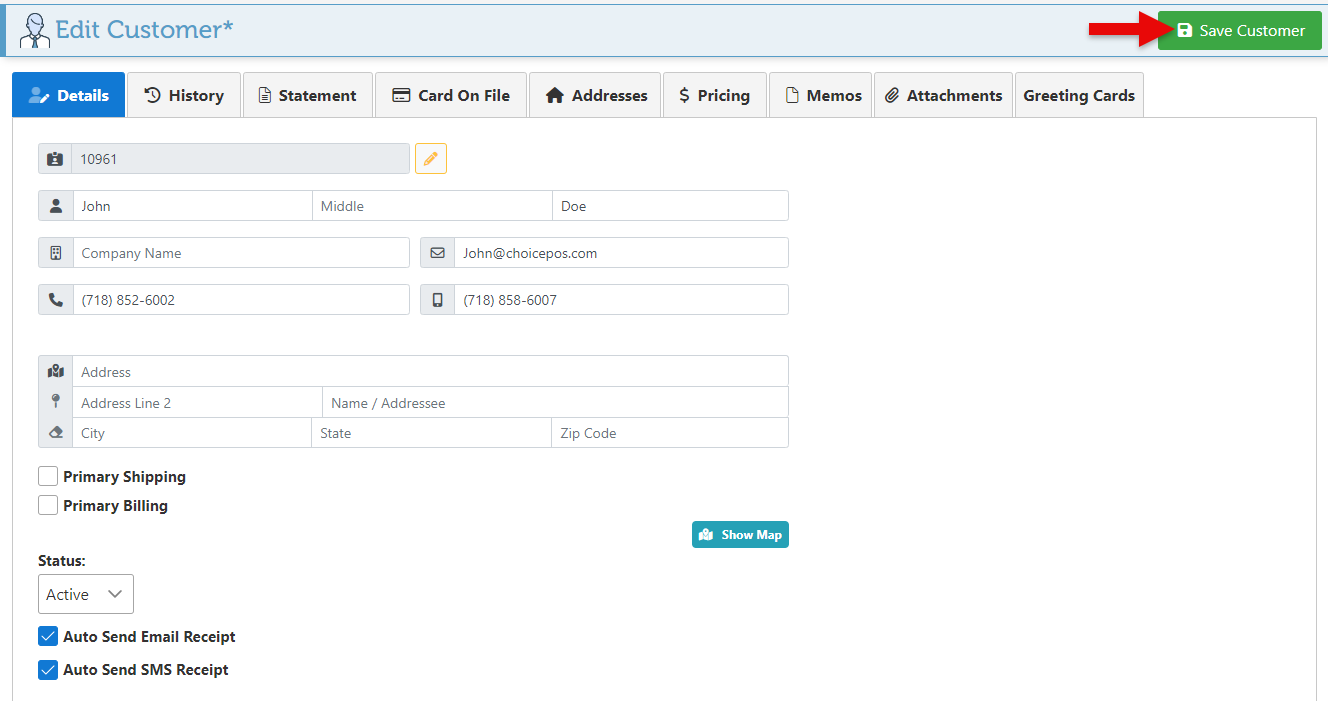Open the Card On File tab
The width and height of the screenshot is (1328, 701).
[x=450, y=96]
